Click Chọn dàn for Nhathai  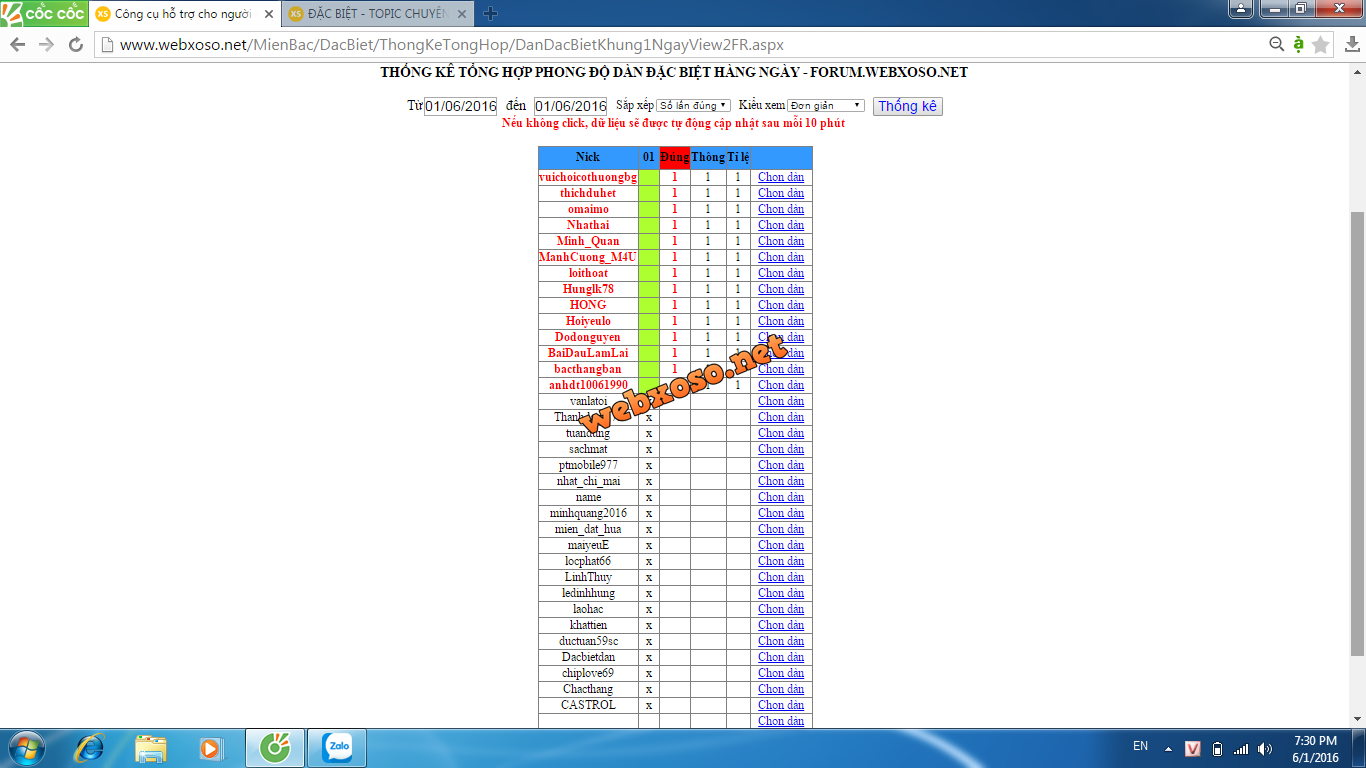[781, 225]
